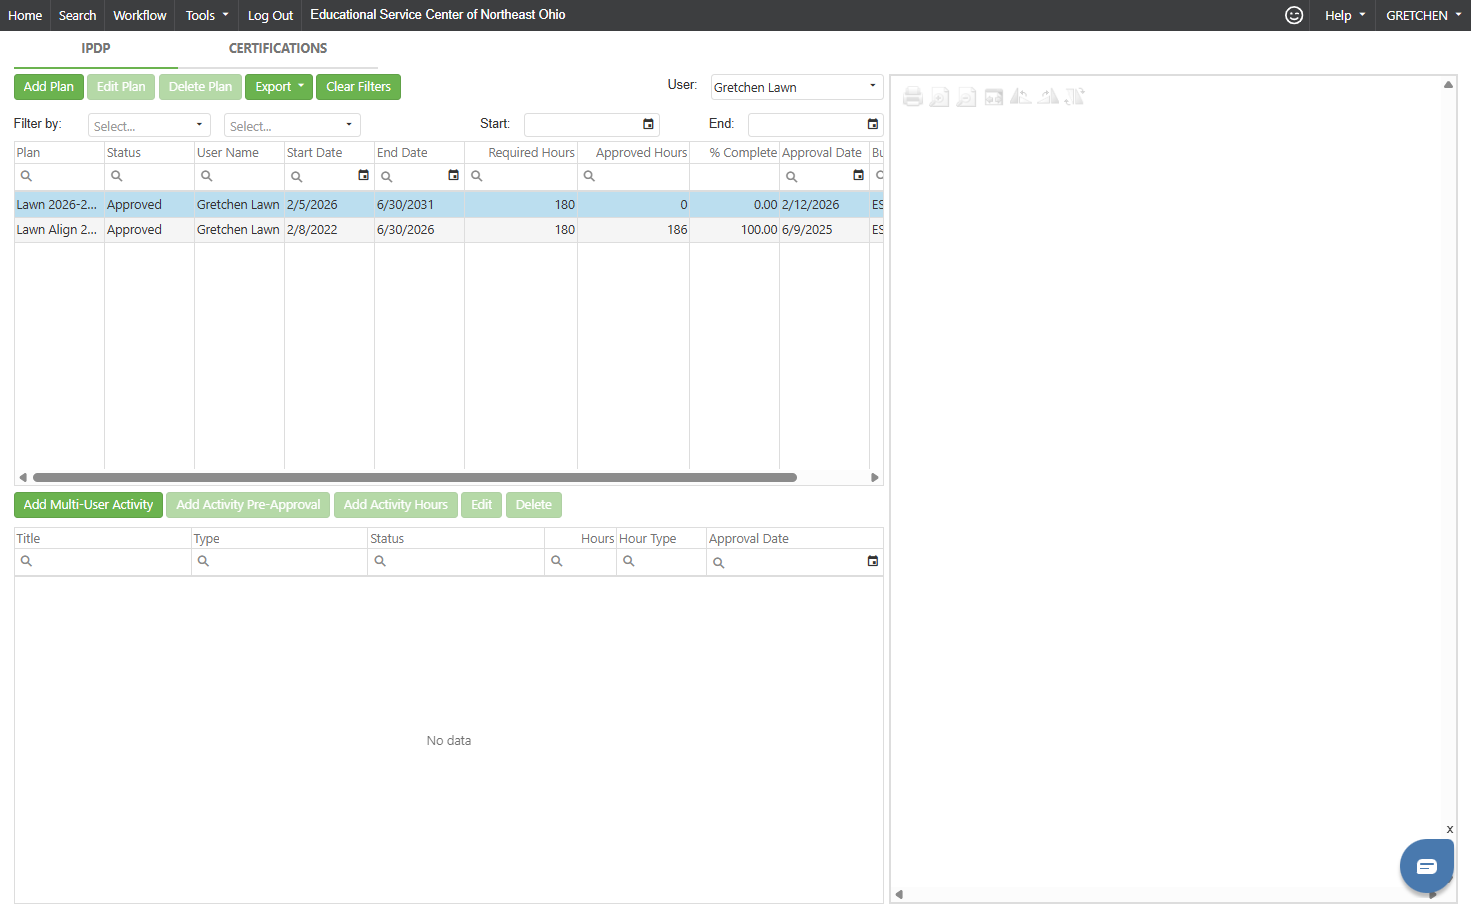Open Workflow from the top menu

point(140,15)
